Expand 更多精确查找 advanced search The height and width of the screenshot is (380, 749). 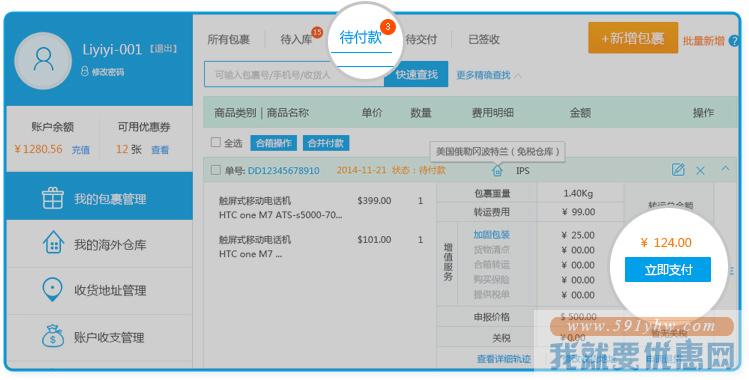(488, 75)
